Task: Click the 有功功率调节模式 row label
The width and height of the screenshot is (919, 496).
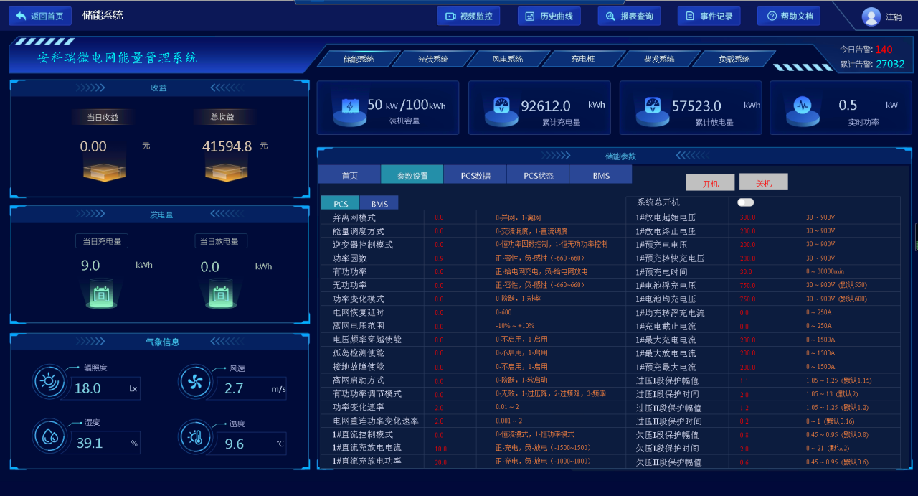Action: point(367,394)
